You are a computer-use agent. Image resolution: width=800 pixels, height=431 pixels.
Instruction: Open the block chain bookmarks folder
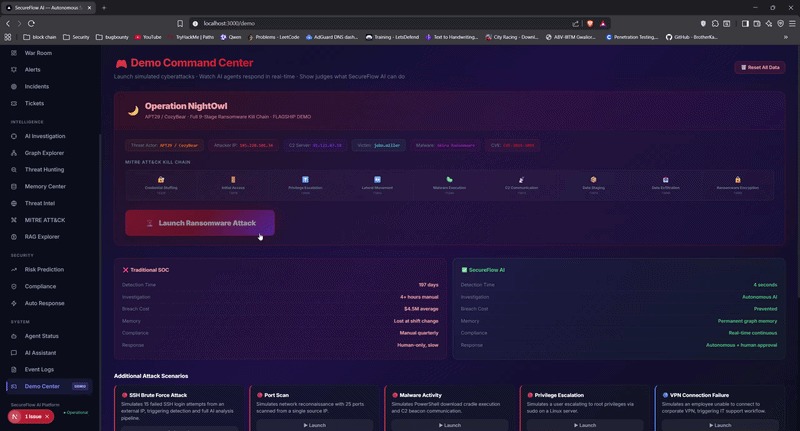tap(40, 37)
